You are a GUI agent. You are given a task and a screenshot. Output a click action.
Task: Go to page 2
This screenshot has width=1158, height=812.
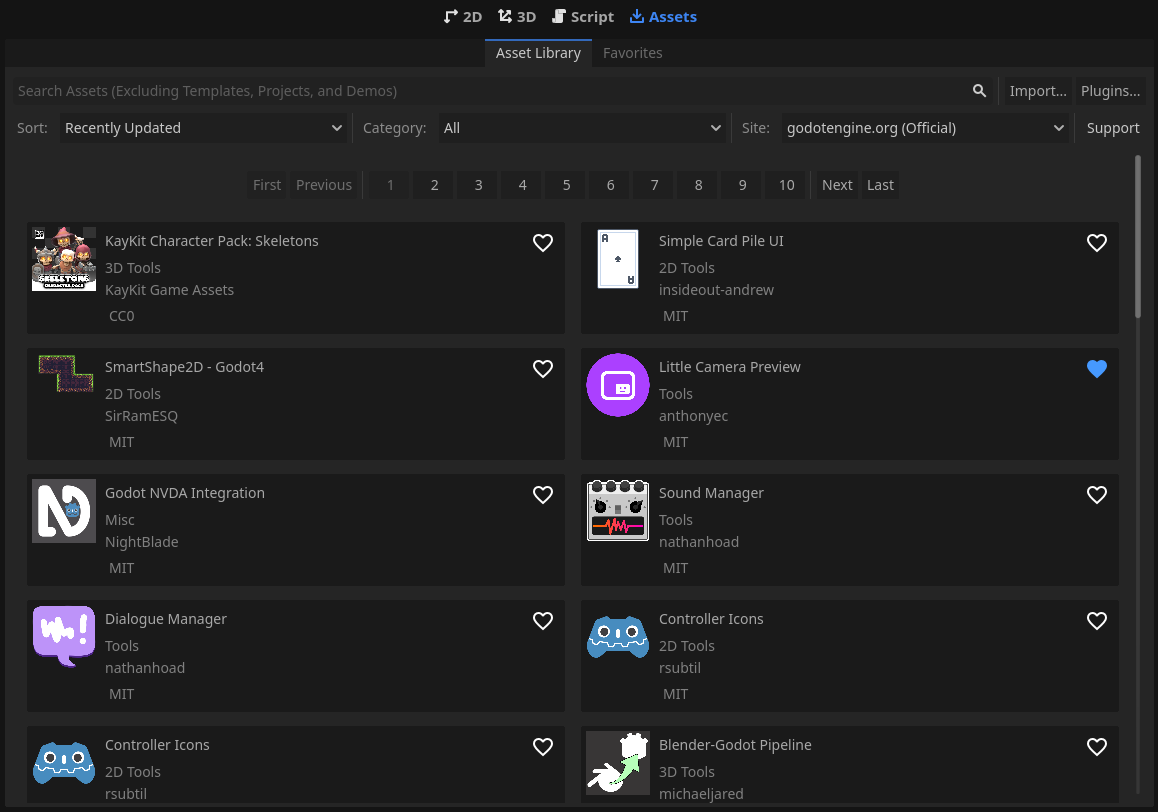pyautogui.click(x=434, y=185)
